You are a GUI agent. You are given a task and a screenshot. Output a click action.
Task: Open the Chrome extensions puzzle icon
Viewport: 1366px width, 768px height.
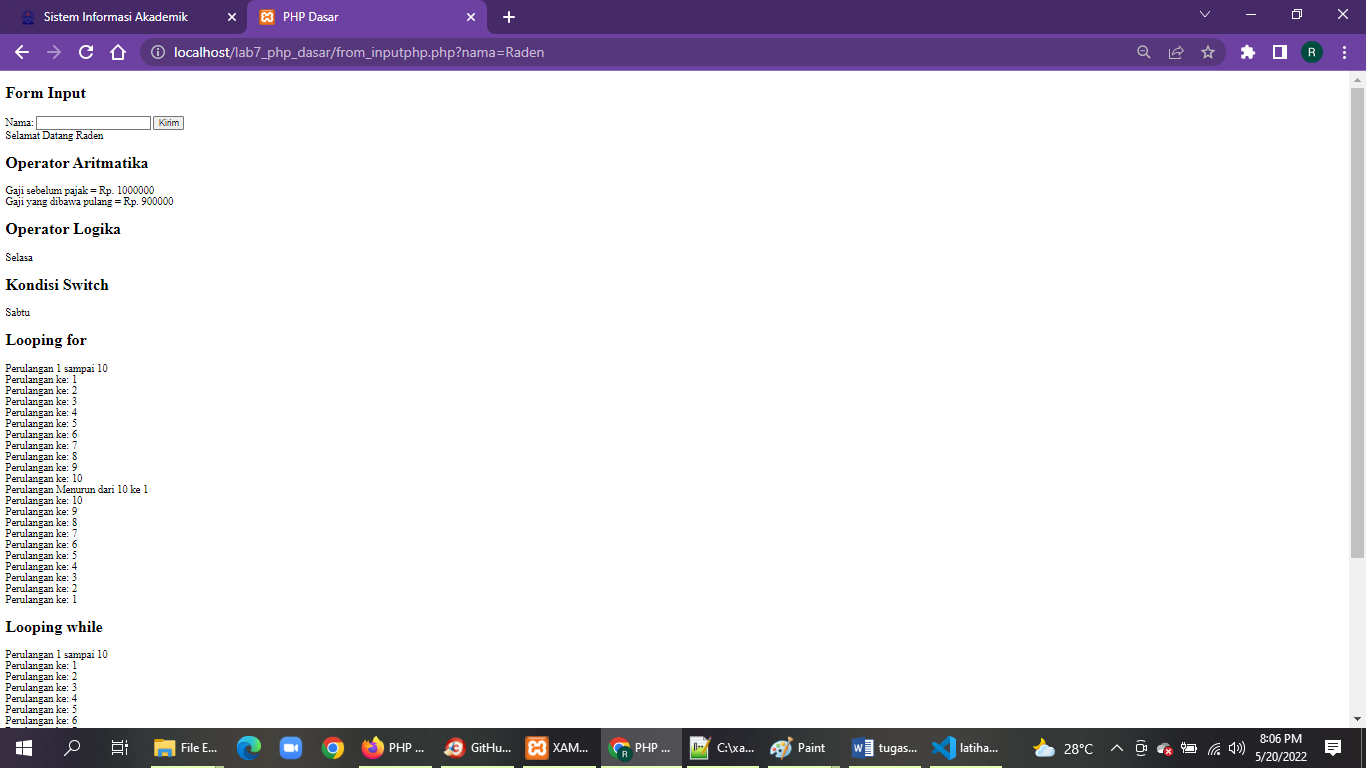click(x=1247, y=52)
